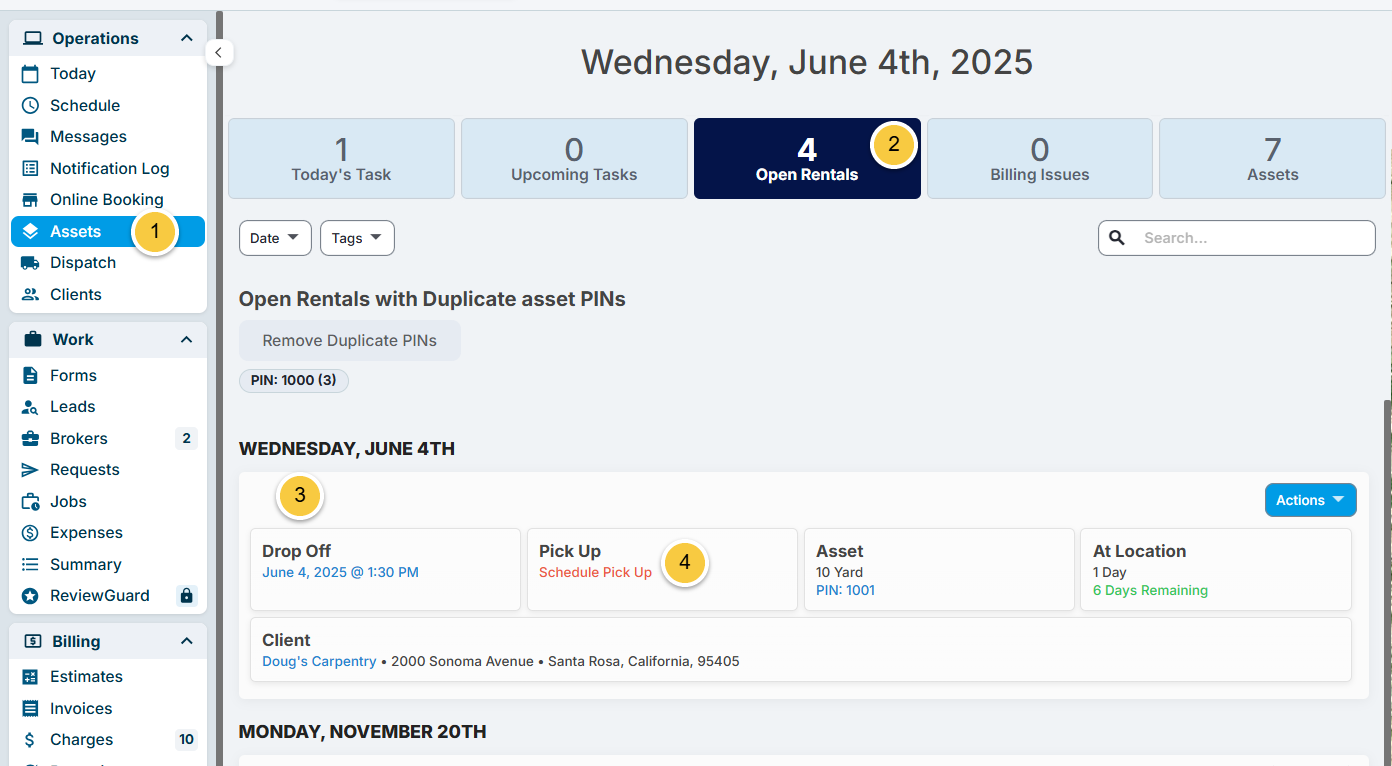Image resolution: width=1392 pixels, height=766 pixels.
Task: Click Remove Duplicate PINs button
Action: click(x=350, y=341)
